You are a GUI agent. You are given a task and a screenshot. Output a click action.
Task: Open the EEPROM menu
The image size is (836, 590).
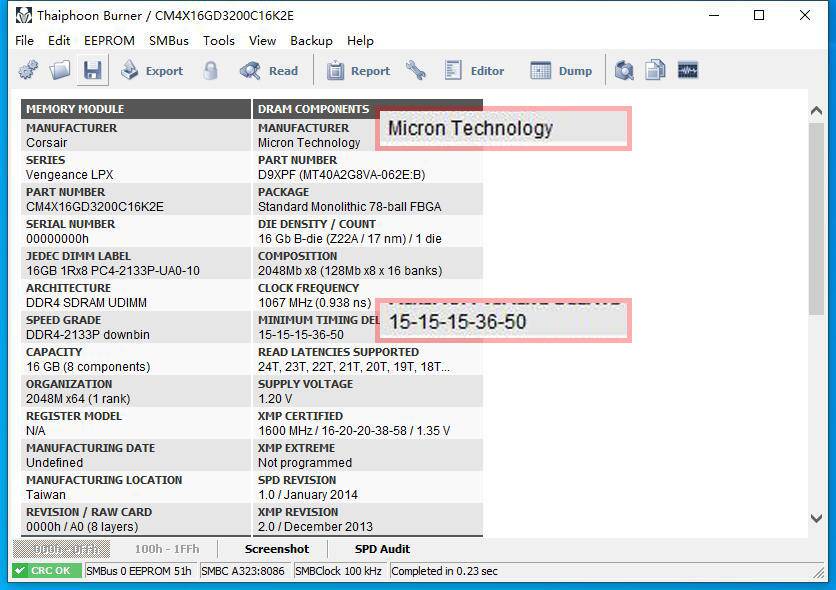[x=109, y=41]
